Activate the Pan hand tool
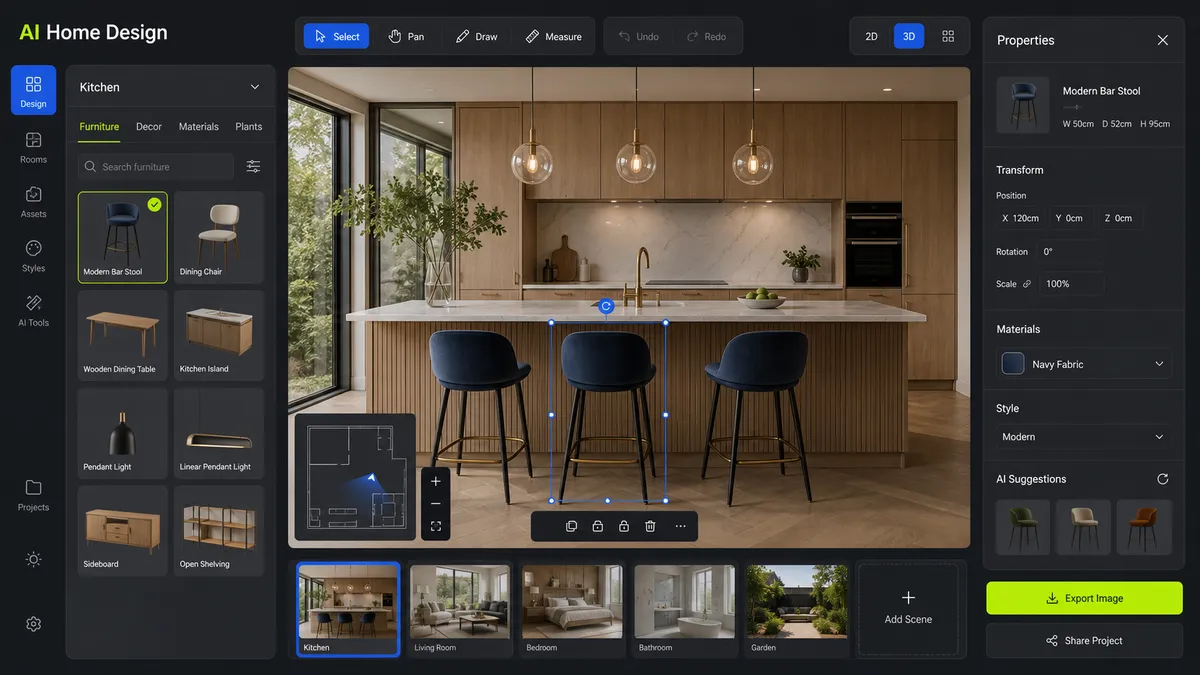 [x=406, y=36]
